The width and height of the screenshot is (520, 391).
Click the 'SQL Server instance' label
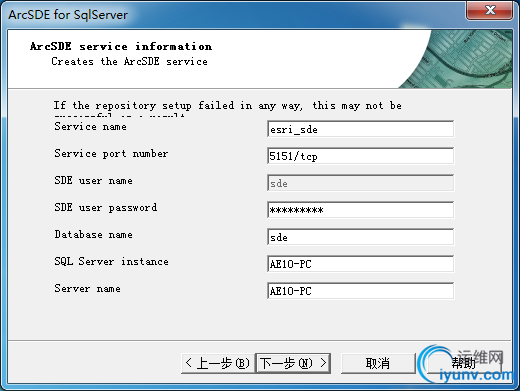[x=111, y=262]
